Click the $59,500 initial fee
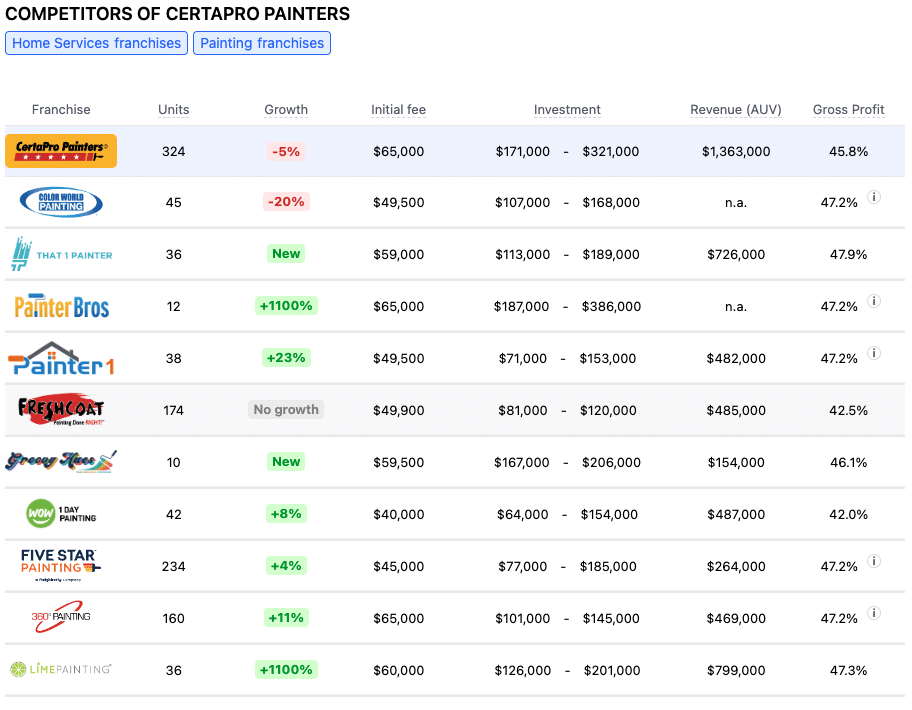The width and height of the screenshot is (912, 710). (x=398, y=462)
